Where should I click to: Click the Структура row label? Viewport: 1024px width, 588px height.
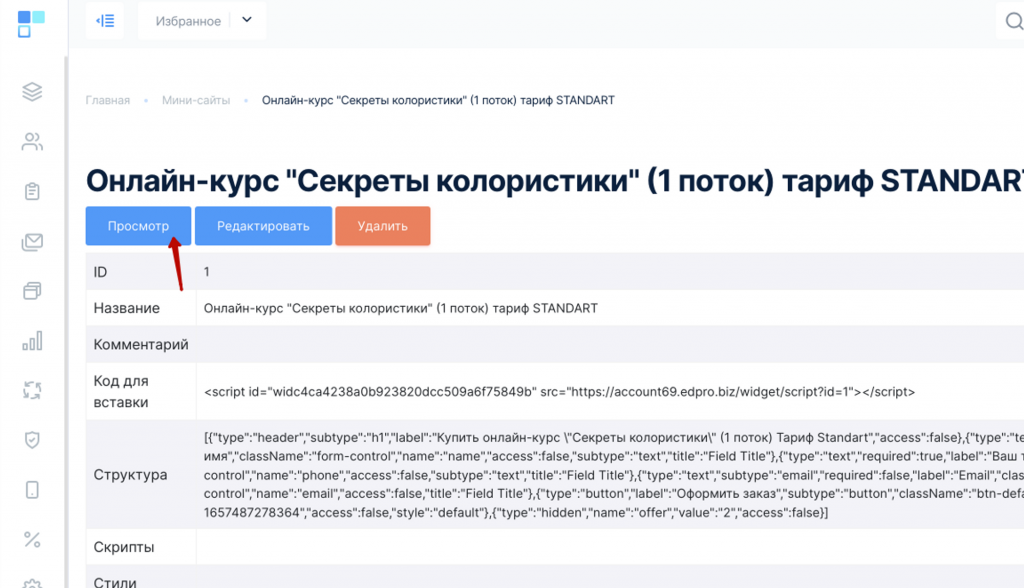point(130,475)
